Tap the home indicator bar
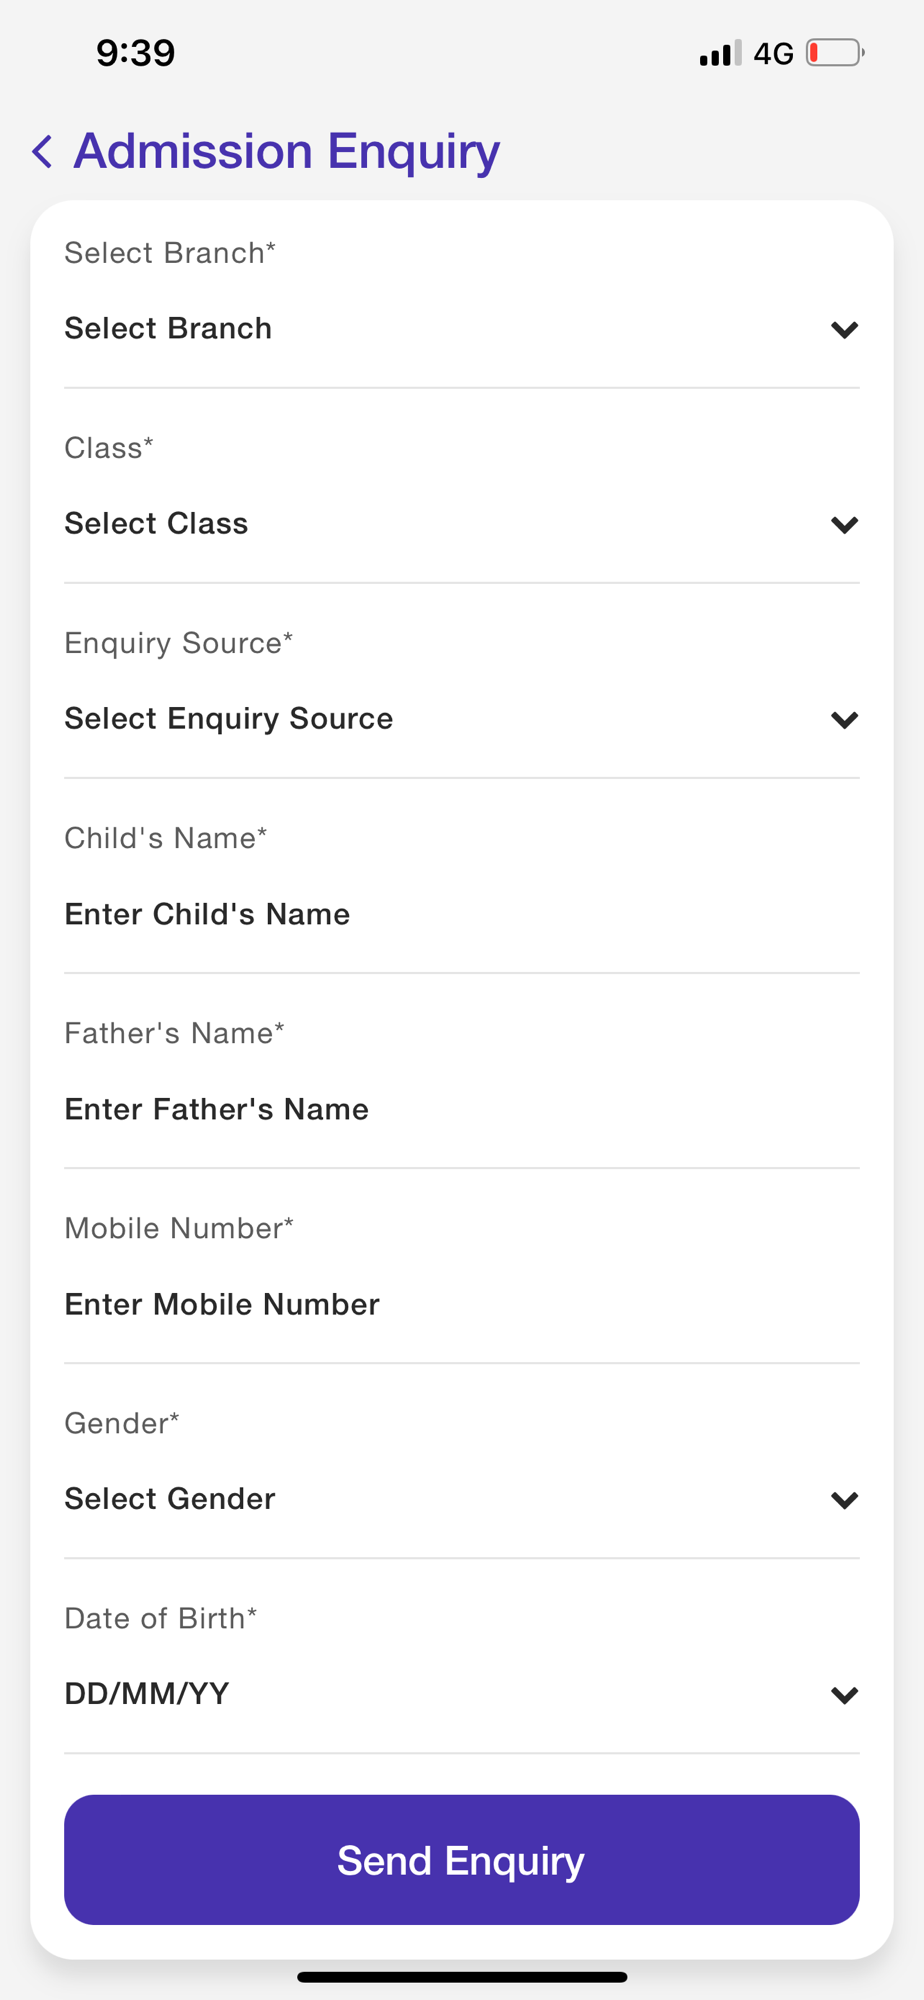This screenshot has height=2000, width=924. coord(462,1977)
